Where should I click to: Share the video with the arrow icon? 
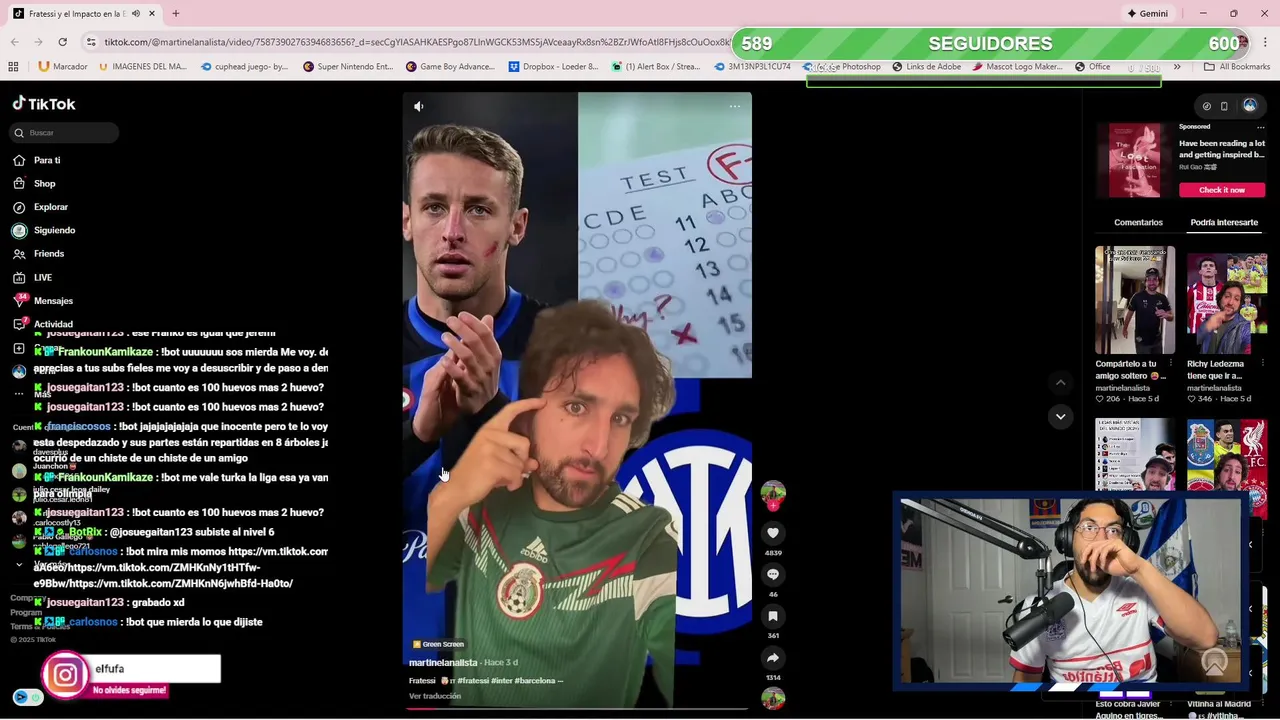coord(773,658)
